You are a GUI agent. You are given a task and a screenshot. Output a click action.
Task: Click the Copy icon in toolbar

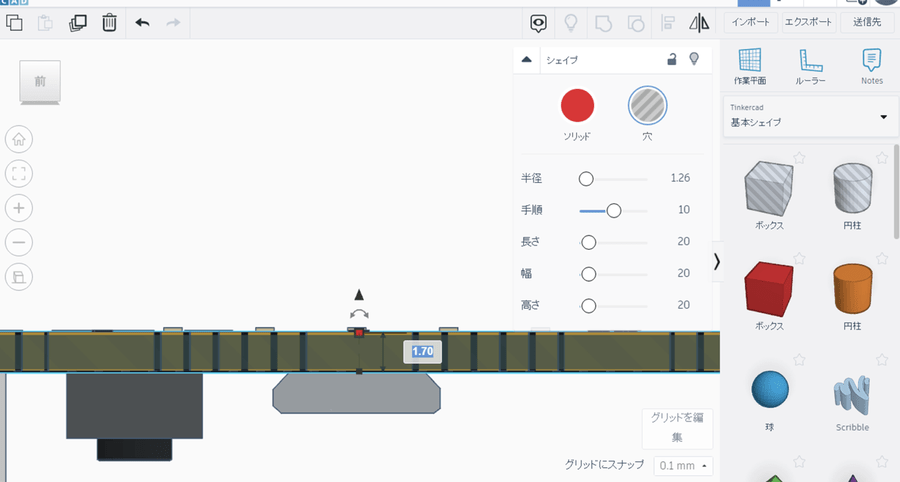[14, 23]
